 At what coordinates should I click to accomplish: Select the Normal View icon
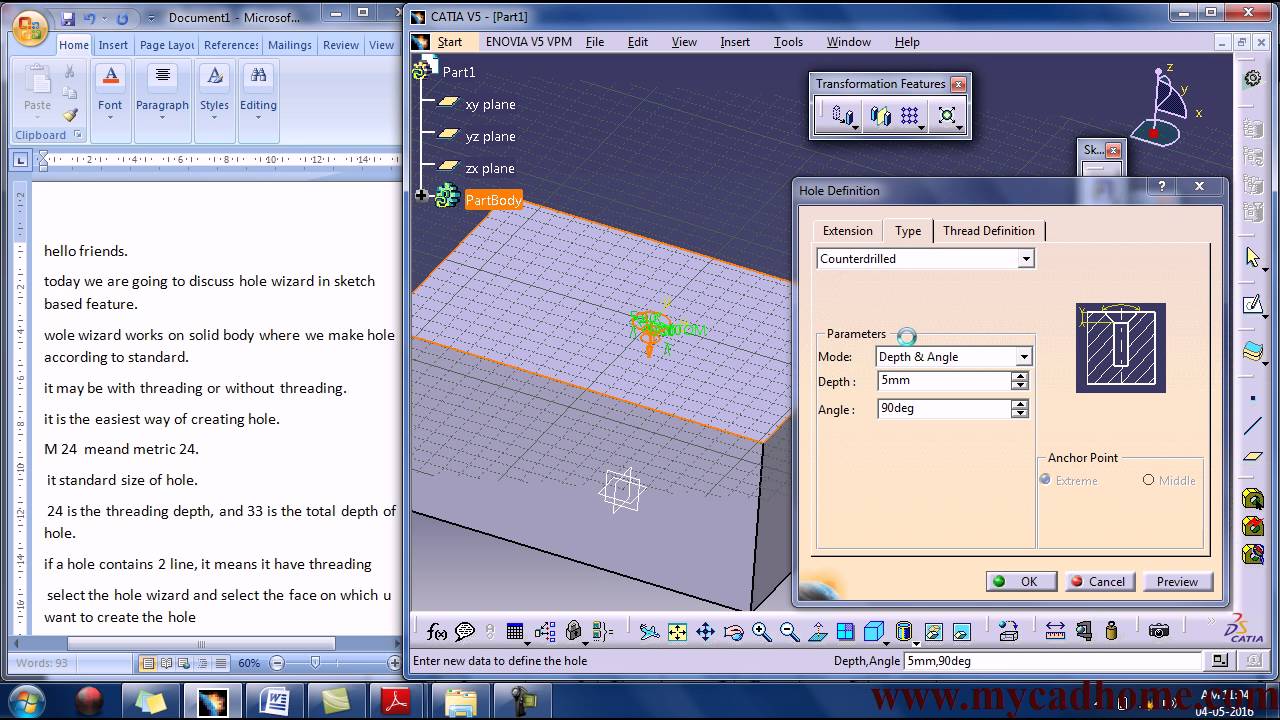pos(818,632)
